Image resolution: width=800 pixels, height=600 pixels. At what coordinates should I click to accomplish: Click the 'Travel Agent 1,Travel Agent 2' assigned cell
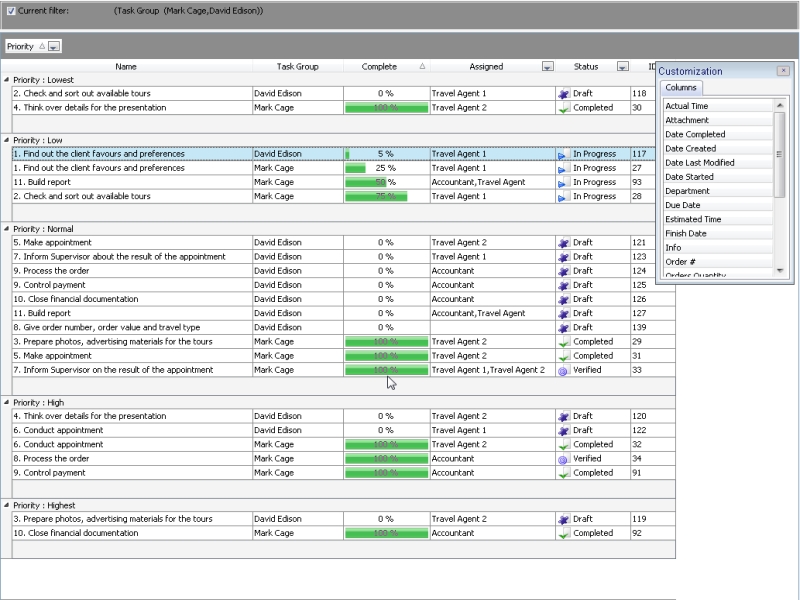point(493,370)
